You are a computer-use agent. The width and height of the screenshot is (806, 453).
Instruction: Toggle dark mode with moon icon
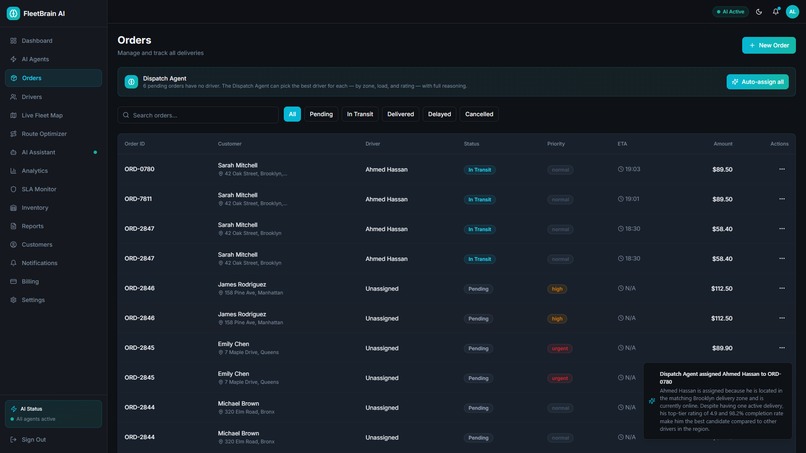(x=759, y=12)
